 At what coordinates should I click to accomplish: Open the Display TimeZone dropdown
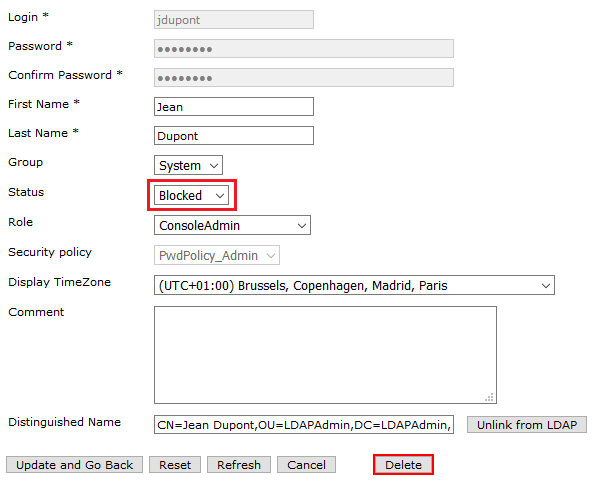(x=354, y=285)
